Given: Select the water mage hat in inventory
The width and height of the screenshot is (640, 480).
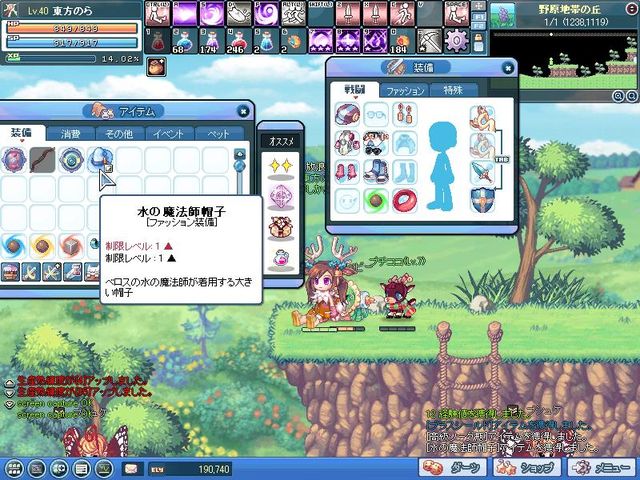Looking at the screenshot, I should point(100,160).
